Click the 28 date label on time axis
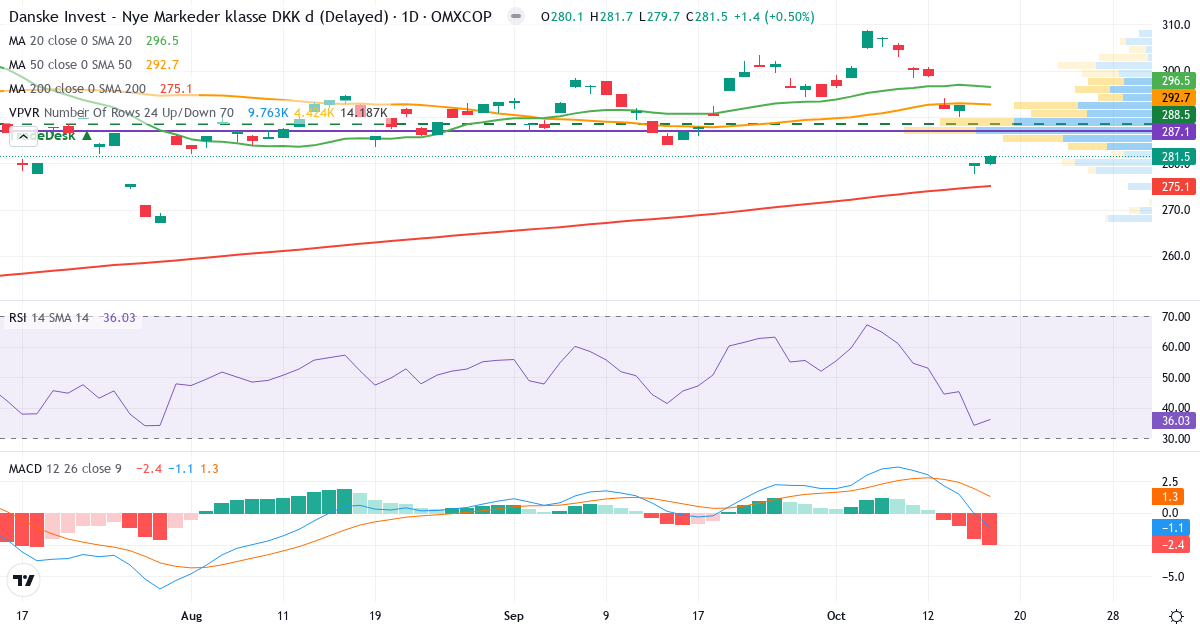Viewport: 1200px width, 630px height. 1114,615
